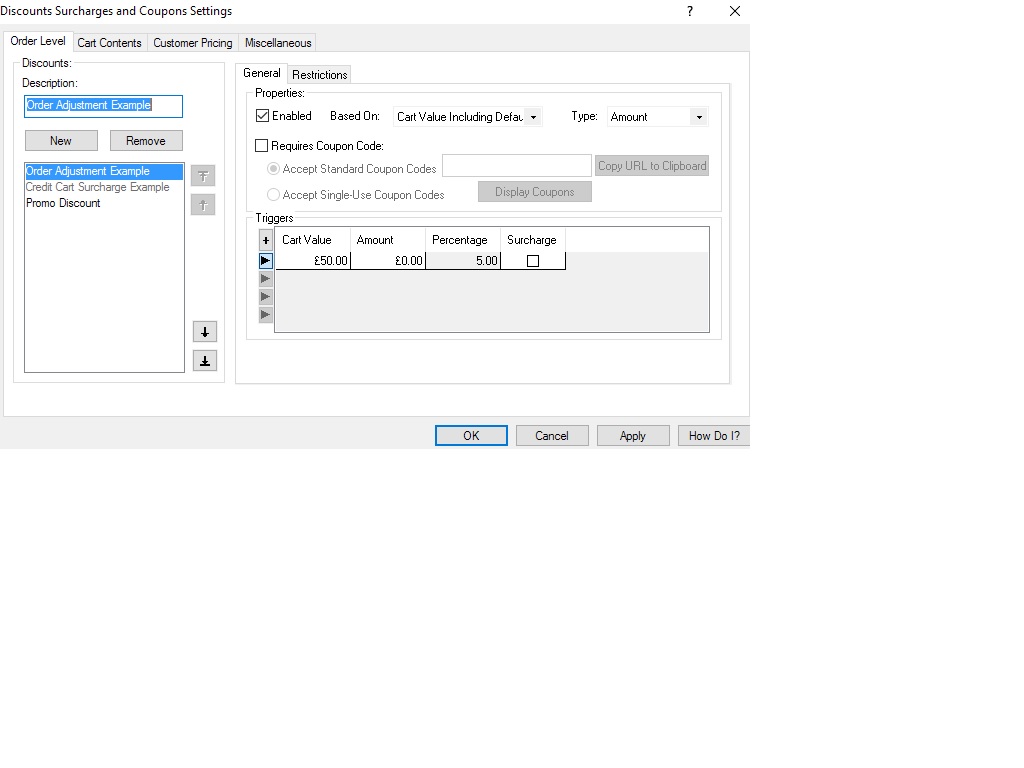Tick the Surcharge checkbox in trigger row

click(533, 261)
